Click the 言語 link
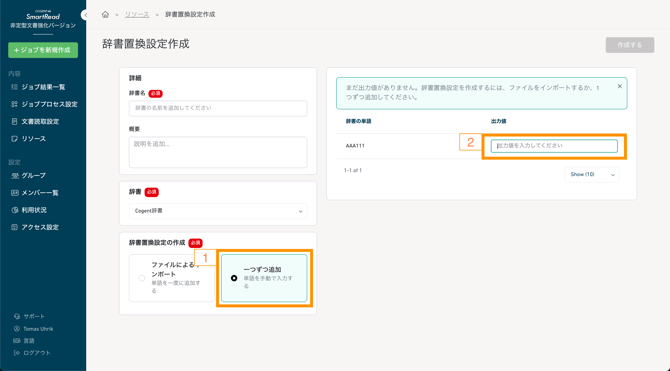This screenshot has width=670, height=371. [29, 341]
